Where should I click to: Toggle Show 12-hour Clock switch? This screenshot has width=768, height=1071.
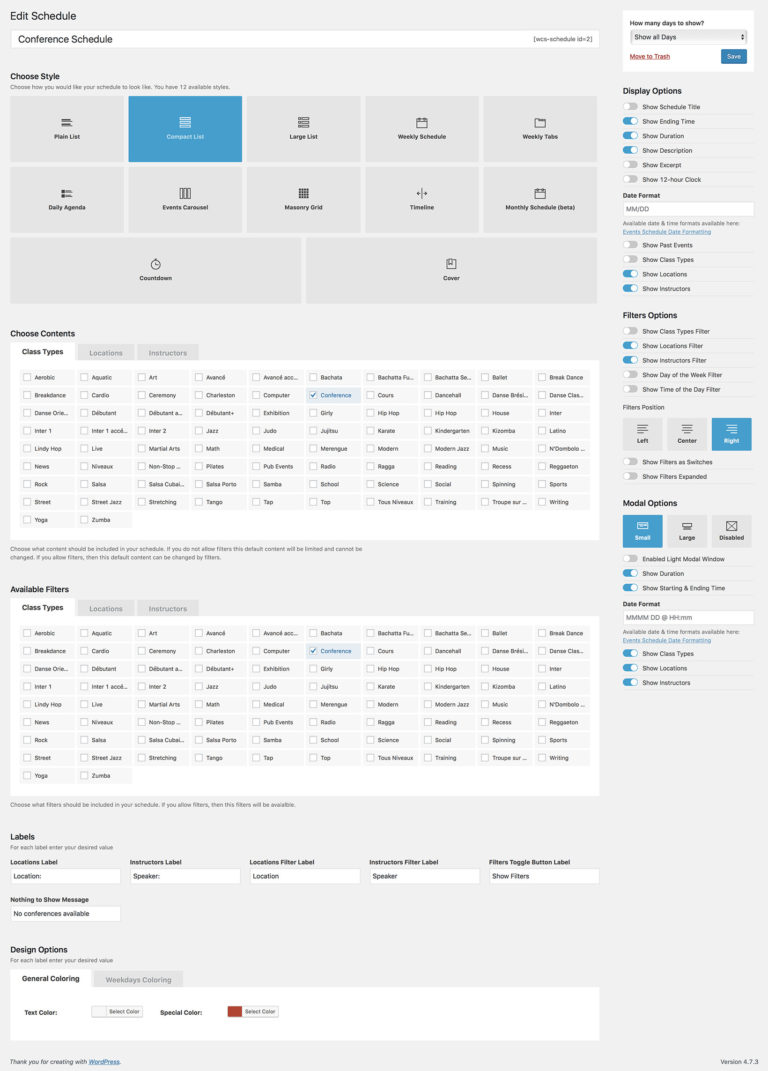pos(630,179)
